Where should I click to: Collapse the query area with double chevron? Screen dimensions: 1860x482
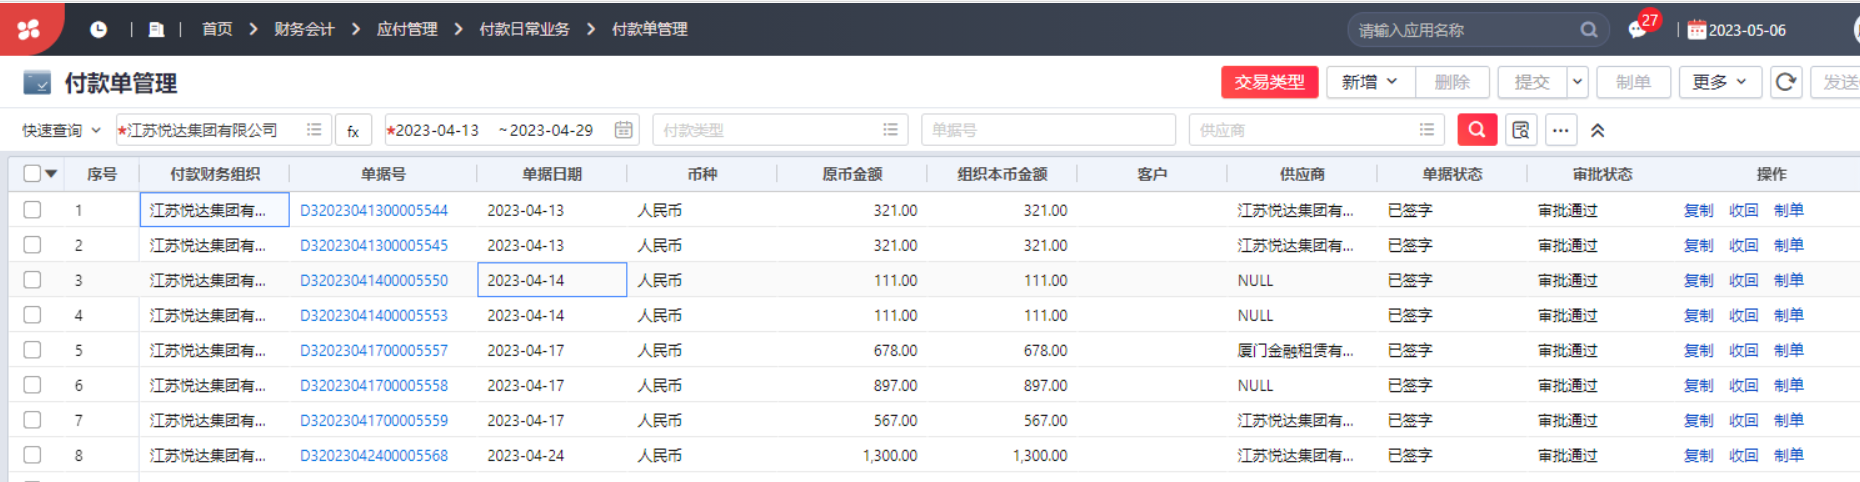click(x=1598, y=130)
